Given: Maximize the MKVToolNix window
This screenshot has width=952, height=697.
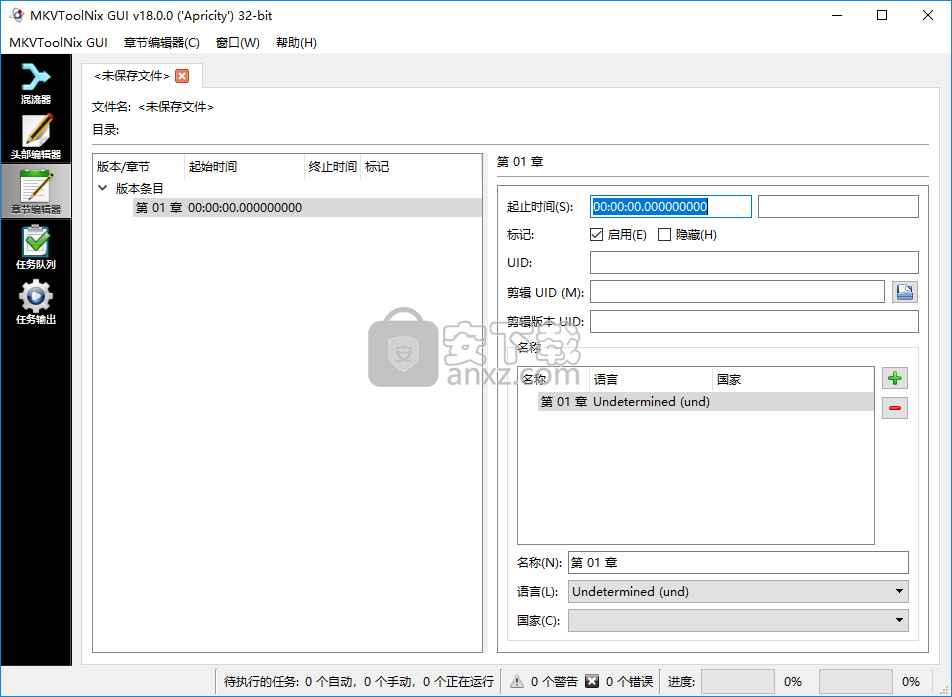Looking at the screenshot, I should [x=882, y=15].
